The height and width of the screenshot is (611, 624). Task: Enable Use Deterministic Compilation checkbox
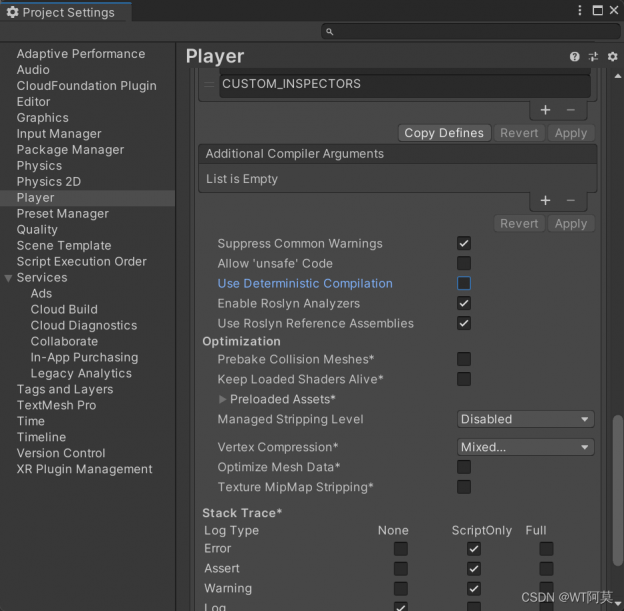[464, 283]
